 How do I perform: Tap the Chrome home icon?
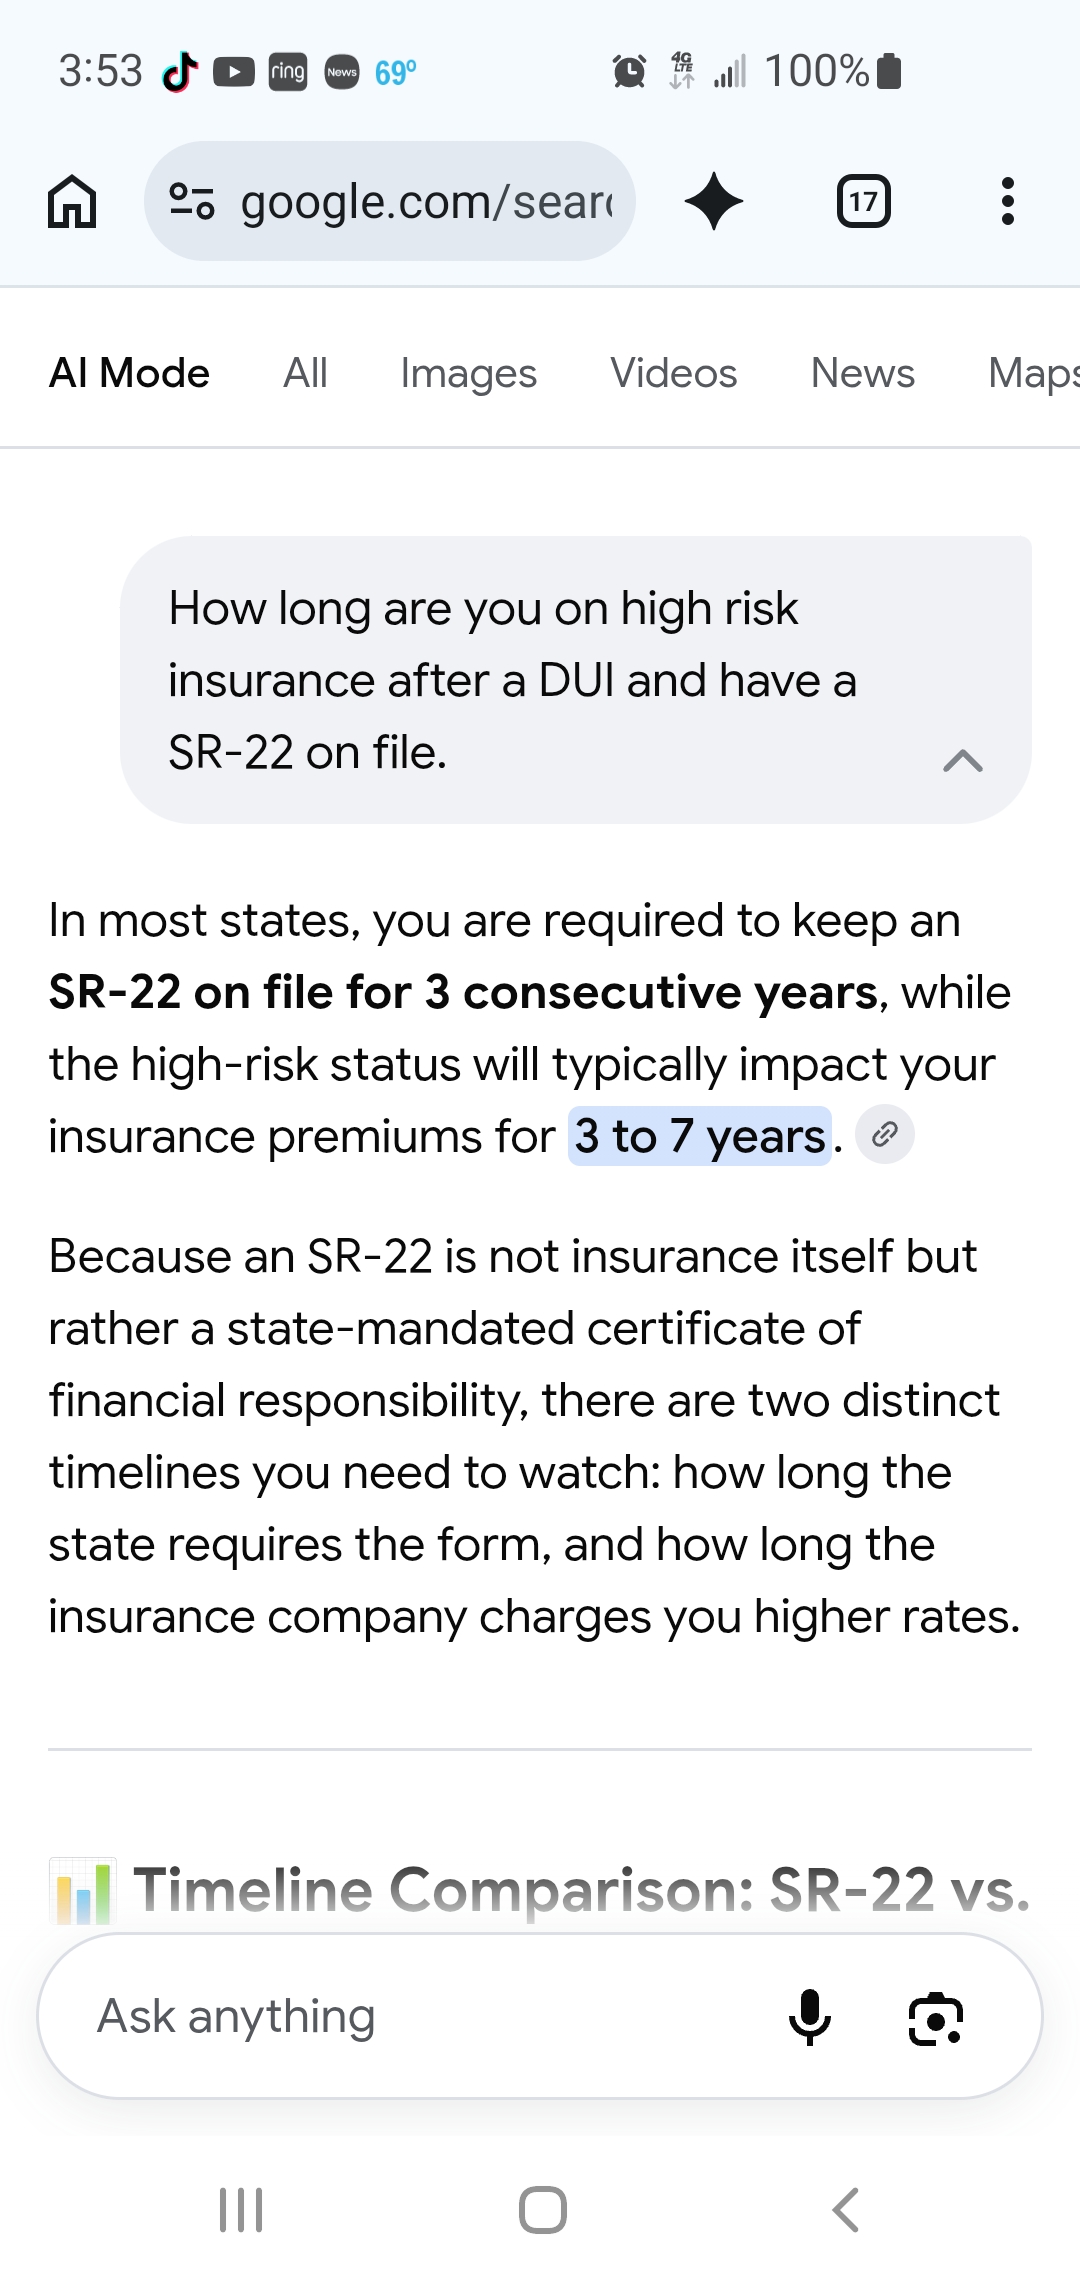[72, 201]
